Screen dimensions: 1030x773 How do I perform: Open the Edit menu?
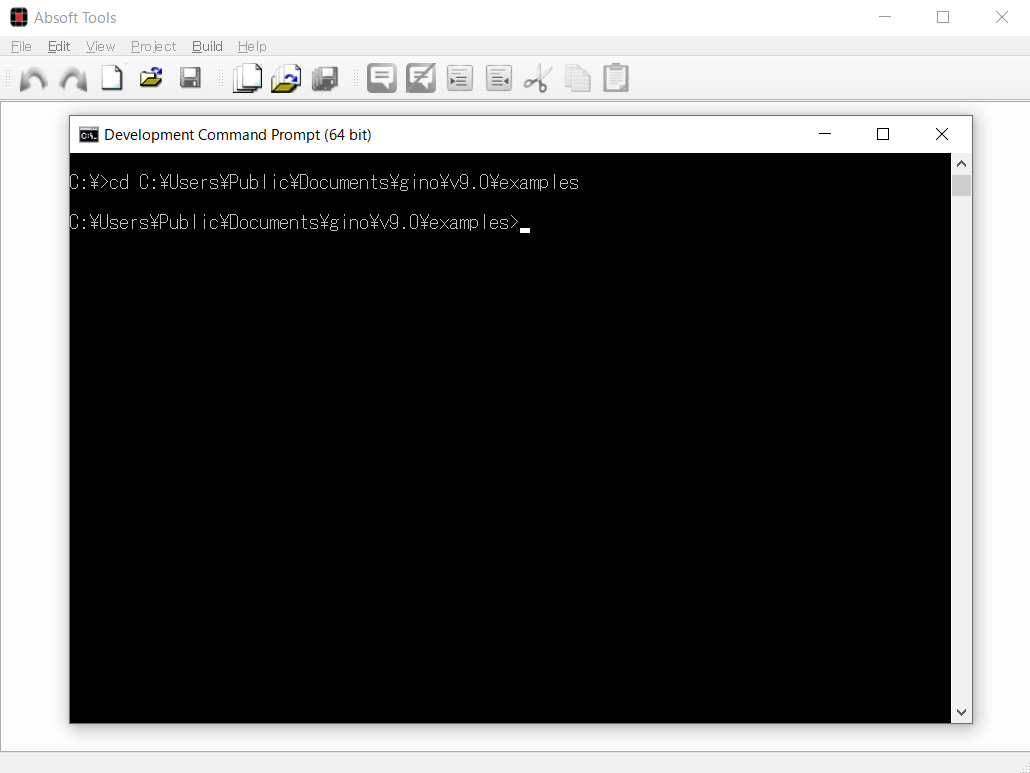[x=59, y=47]
